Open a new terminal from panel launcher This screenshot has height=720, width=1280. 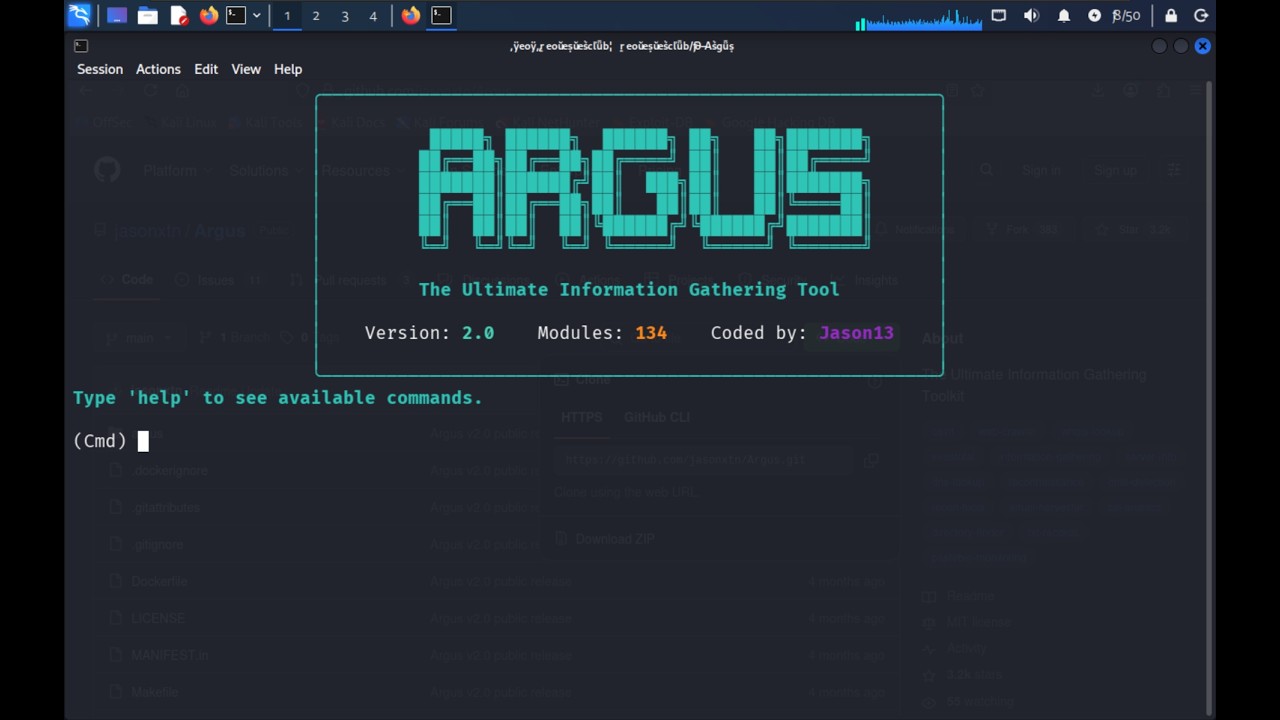(x=236, y=15)
